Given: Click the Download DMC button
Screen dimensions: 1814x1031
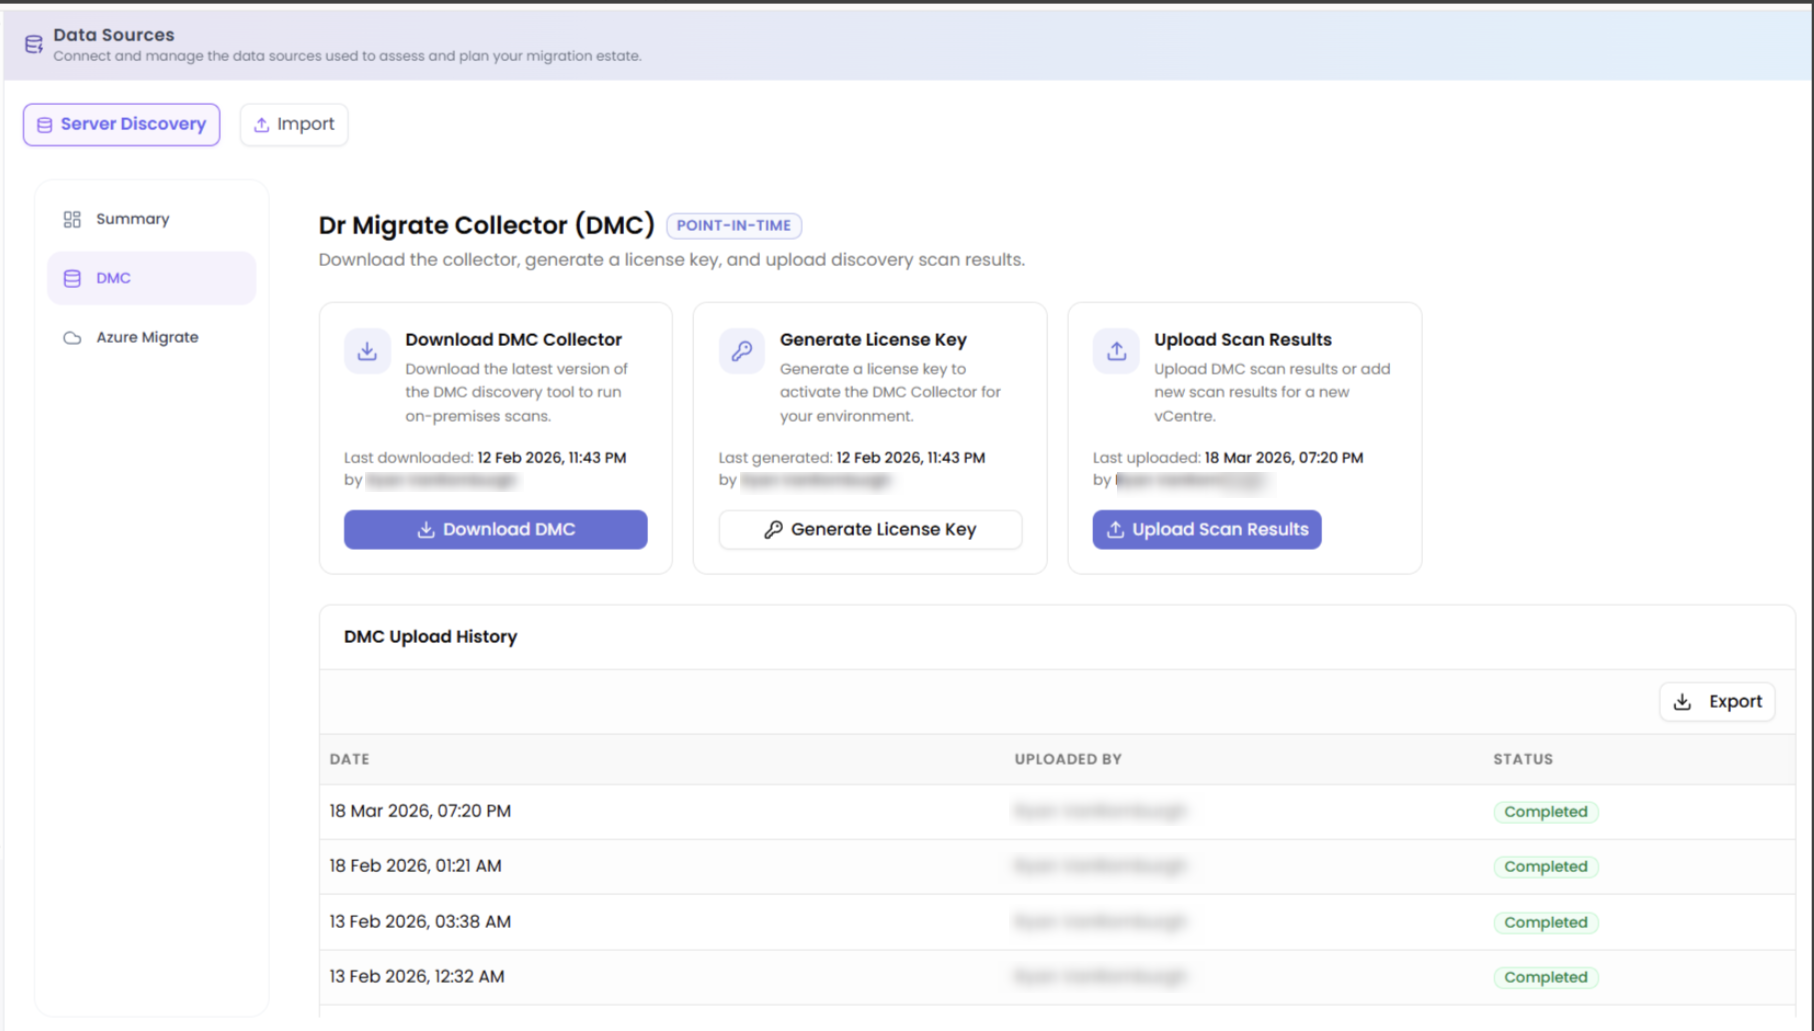Looking at the screenshot, I should pos(496,529).
